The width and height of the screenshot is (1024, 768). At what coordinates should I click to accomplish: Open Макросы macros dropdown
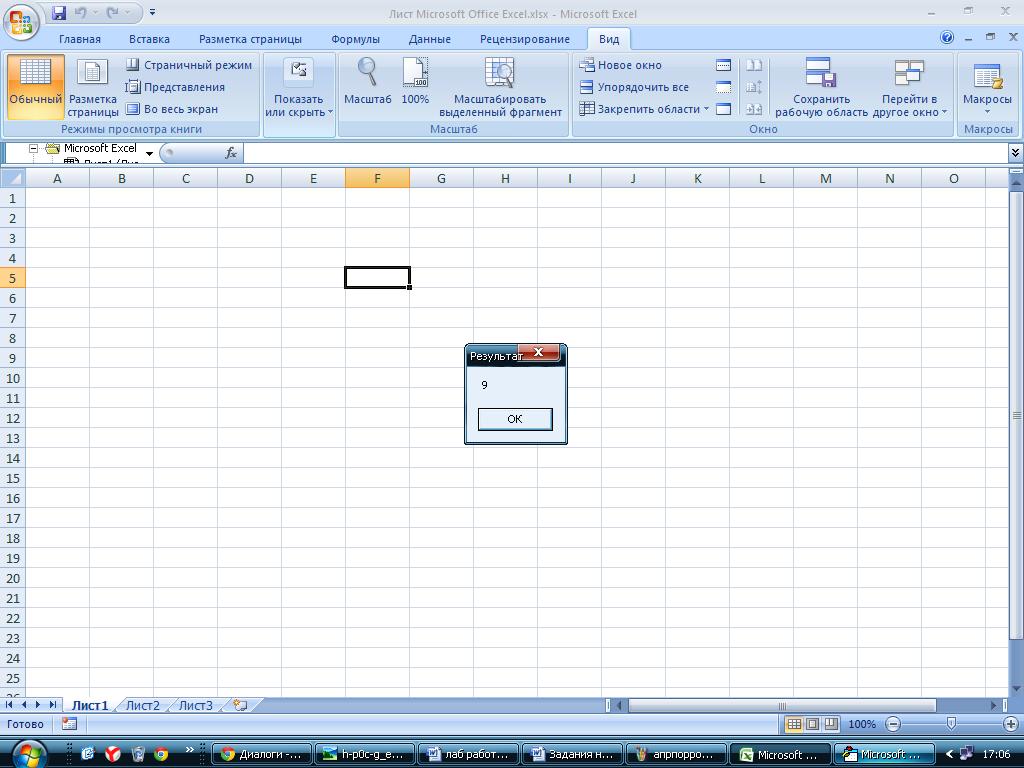(x=987, y=87)
